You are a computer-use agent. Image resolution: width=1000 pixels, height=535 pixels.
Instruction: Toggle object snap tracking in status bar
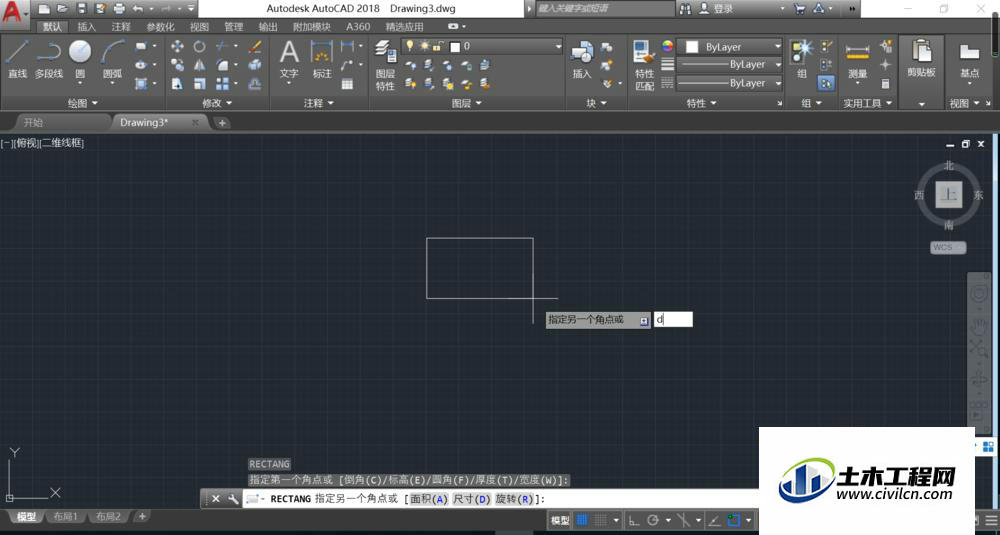tap(716, 520)
